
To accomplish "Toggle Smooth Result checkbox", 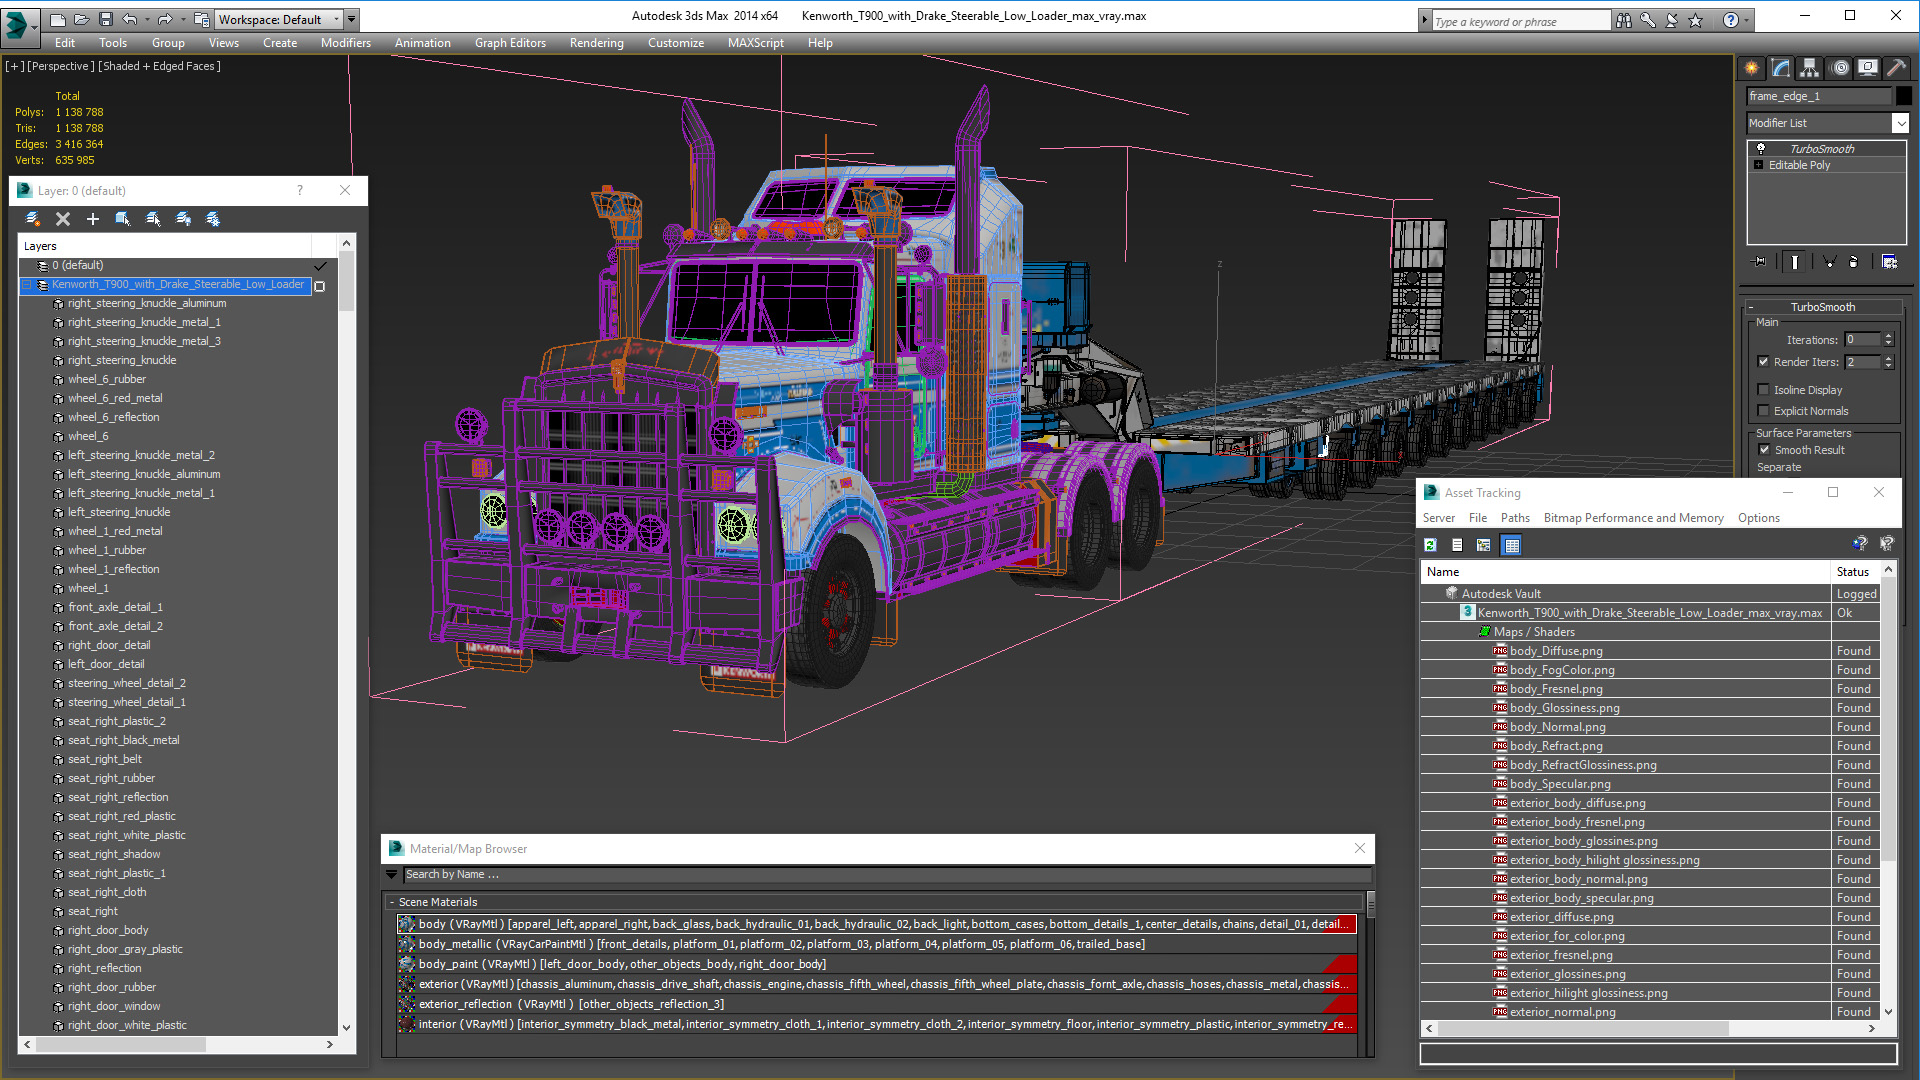I will pyautogui.click(x=1764, y=450).
